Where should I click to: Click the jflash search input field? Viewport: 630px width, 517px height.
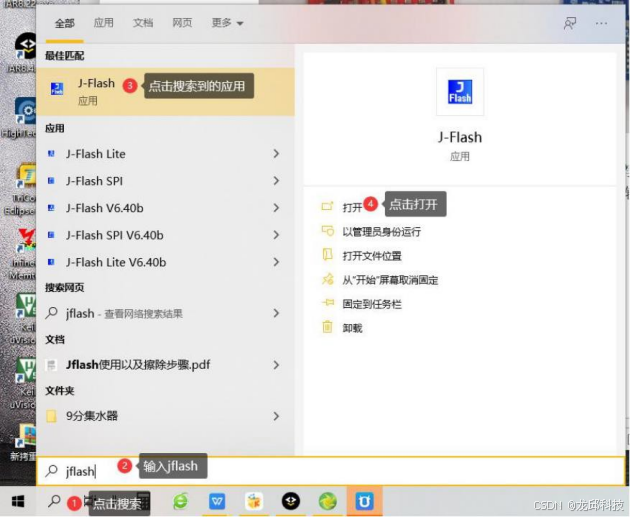point(331,471)
